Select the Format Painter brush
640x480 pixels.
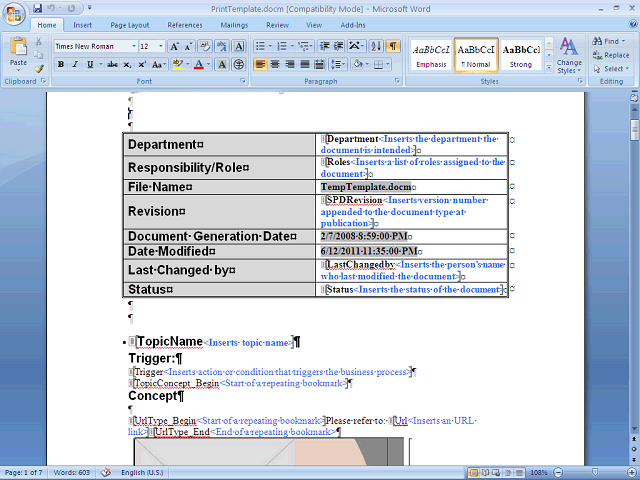coord(38,69)
